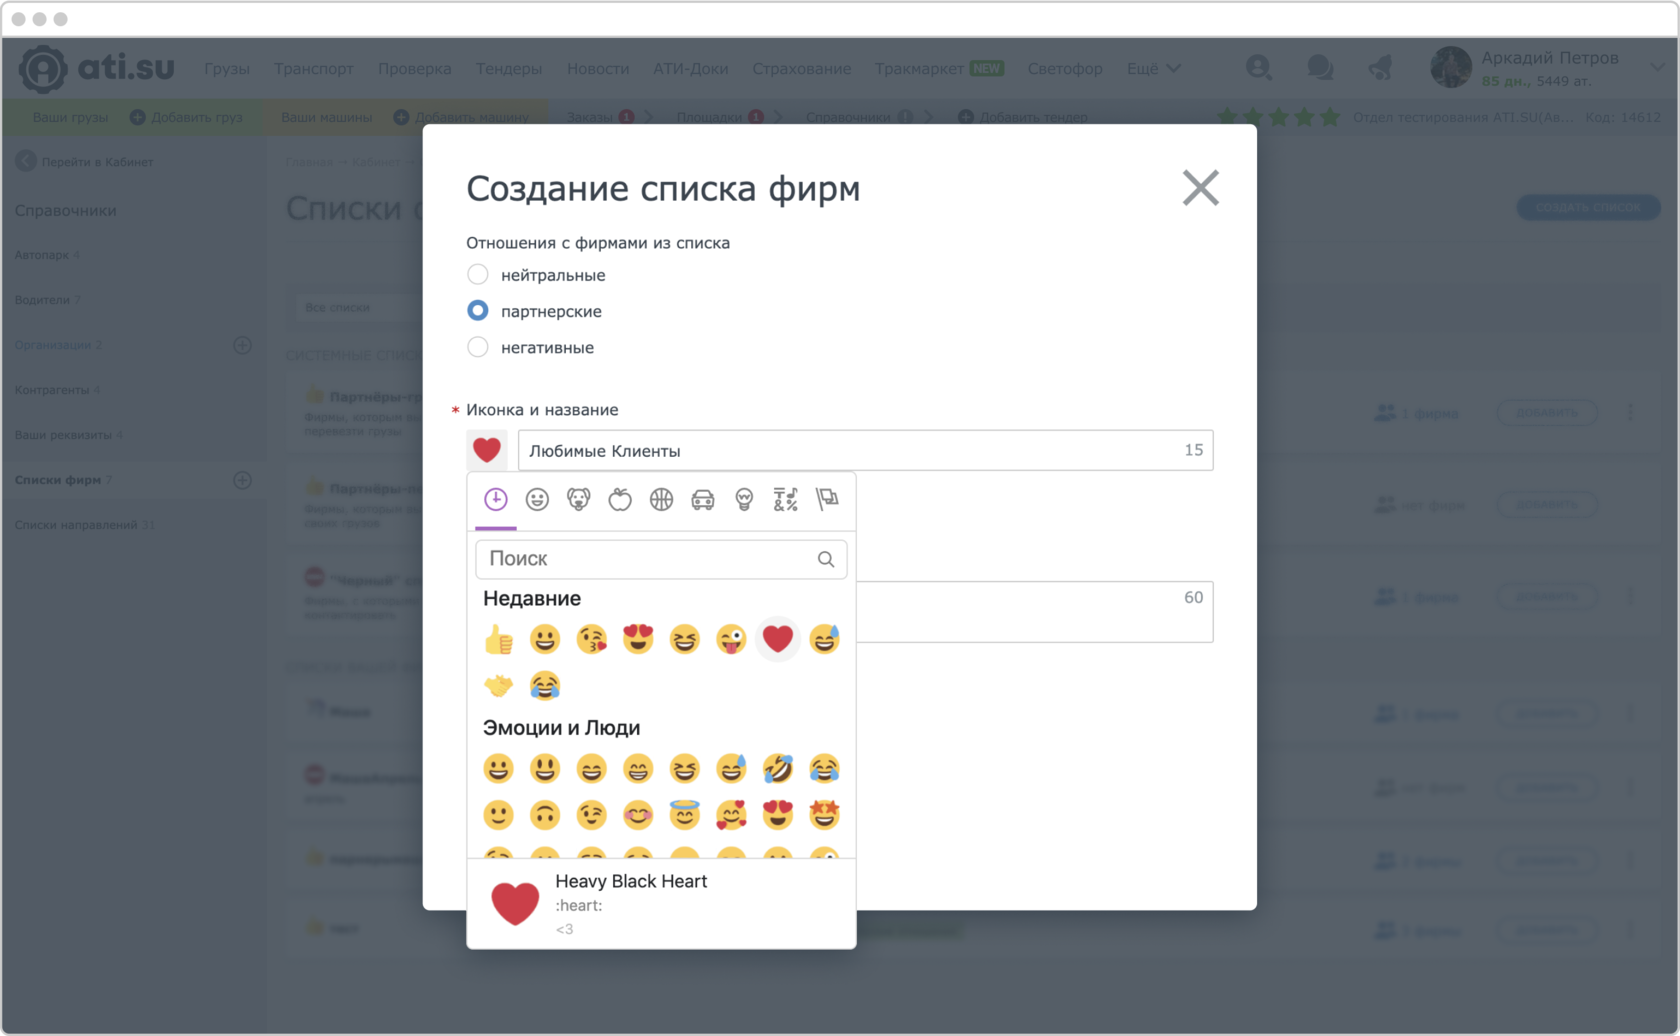Select the нейтральные radio option
Screen dimensions: 1680x1036
(x=478, y=275)
